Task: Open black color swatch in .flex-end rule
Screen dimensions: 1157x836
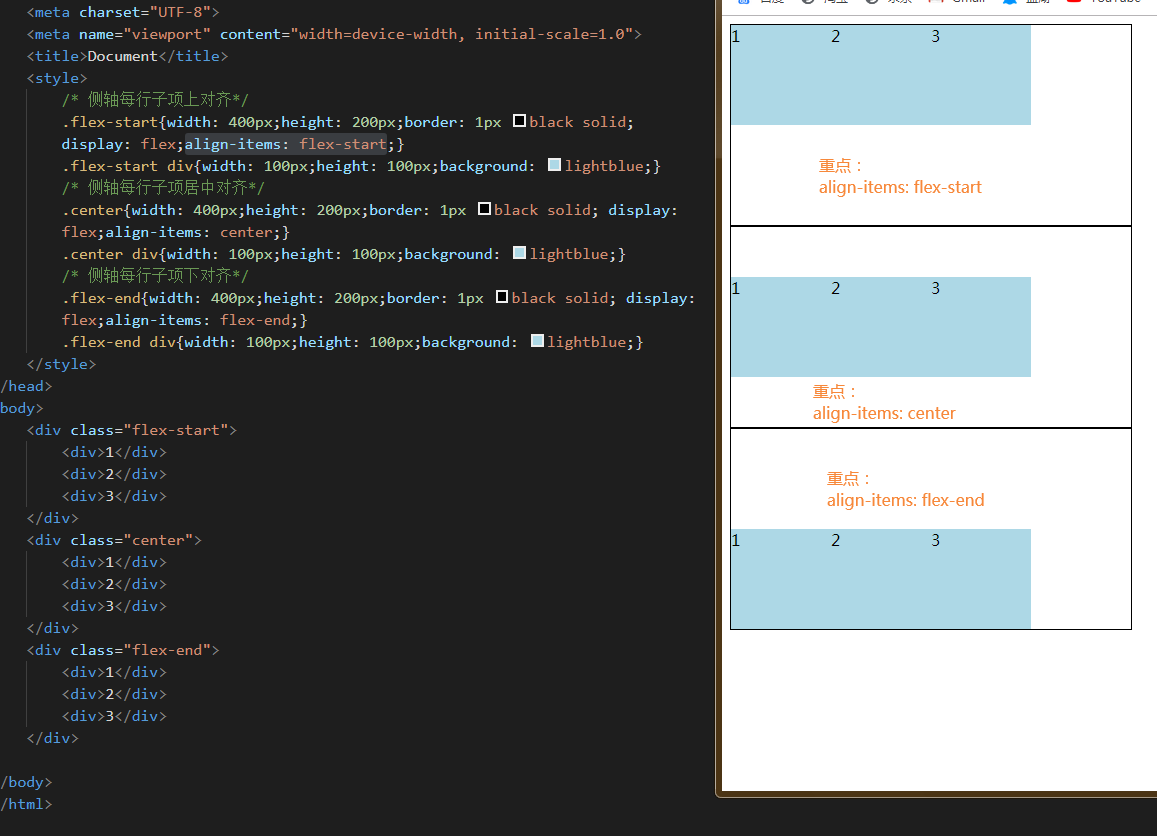Action: pos(502,297)
